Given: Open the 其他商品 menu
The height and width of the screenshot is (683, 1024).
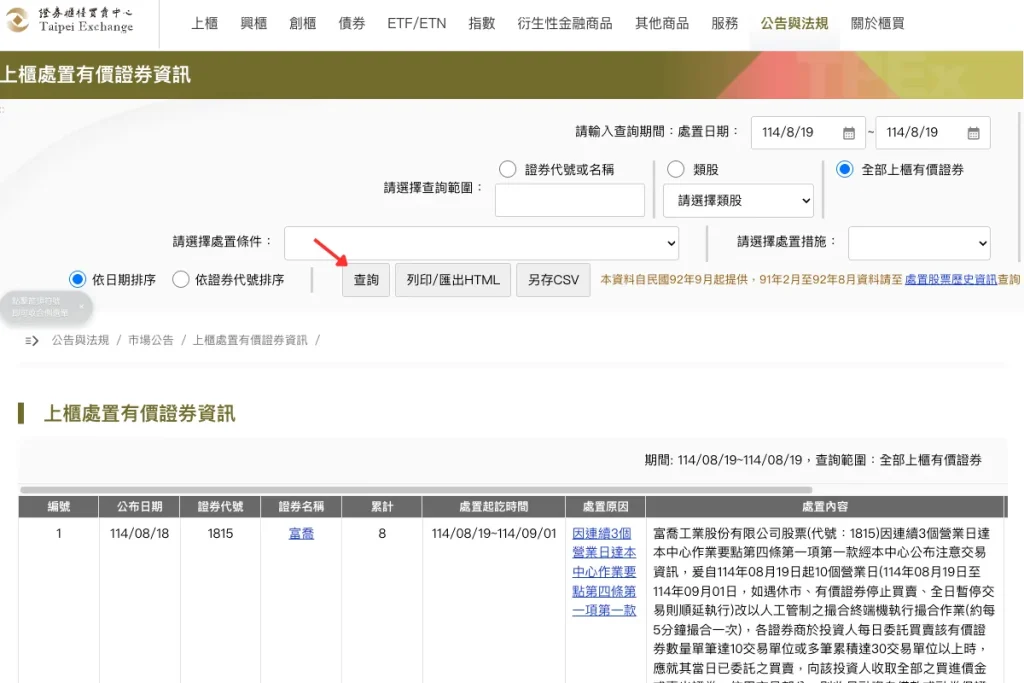Looking at the screenshot, I should pos(662,24).
